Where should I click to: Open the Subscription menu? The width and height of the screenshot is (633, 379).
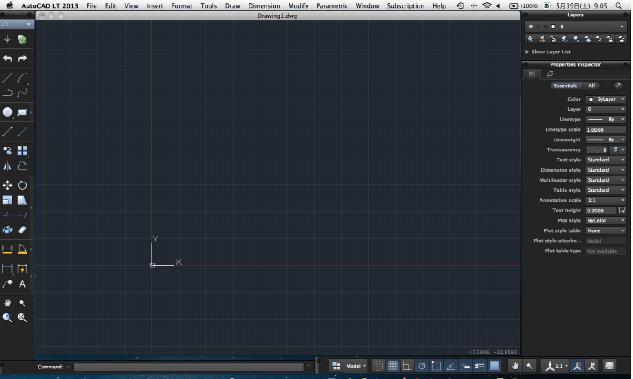(x=405, y=6)
